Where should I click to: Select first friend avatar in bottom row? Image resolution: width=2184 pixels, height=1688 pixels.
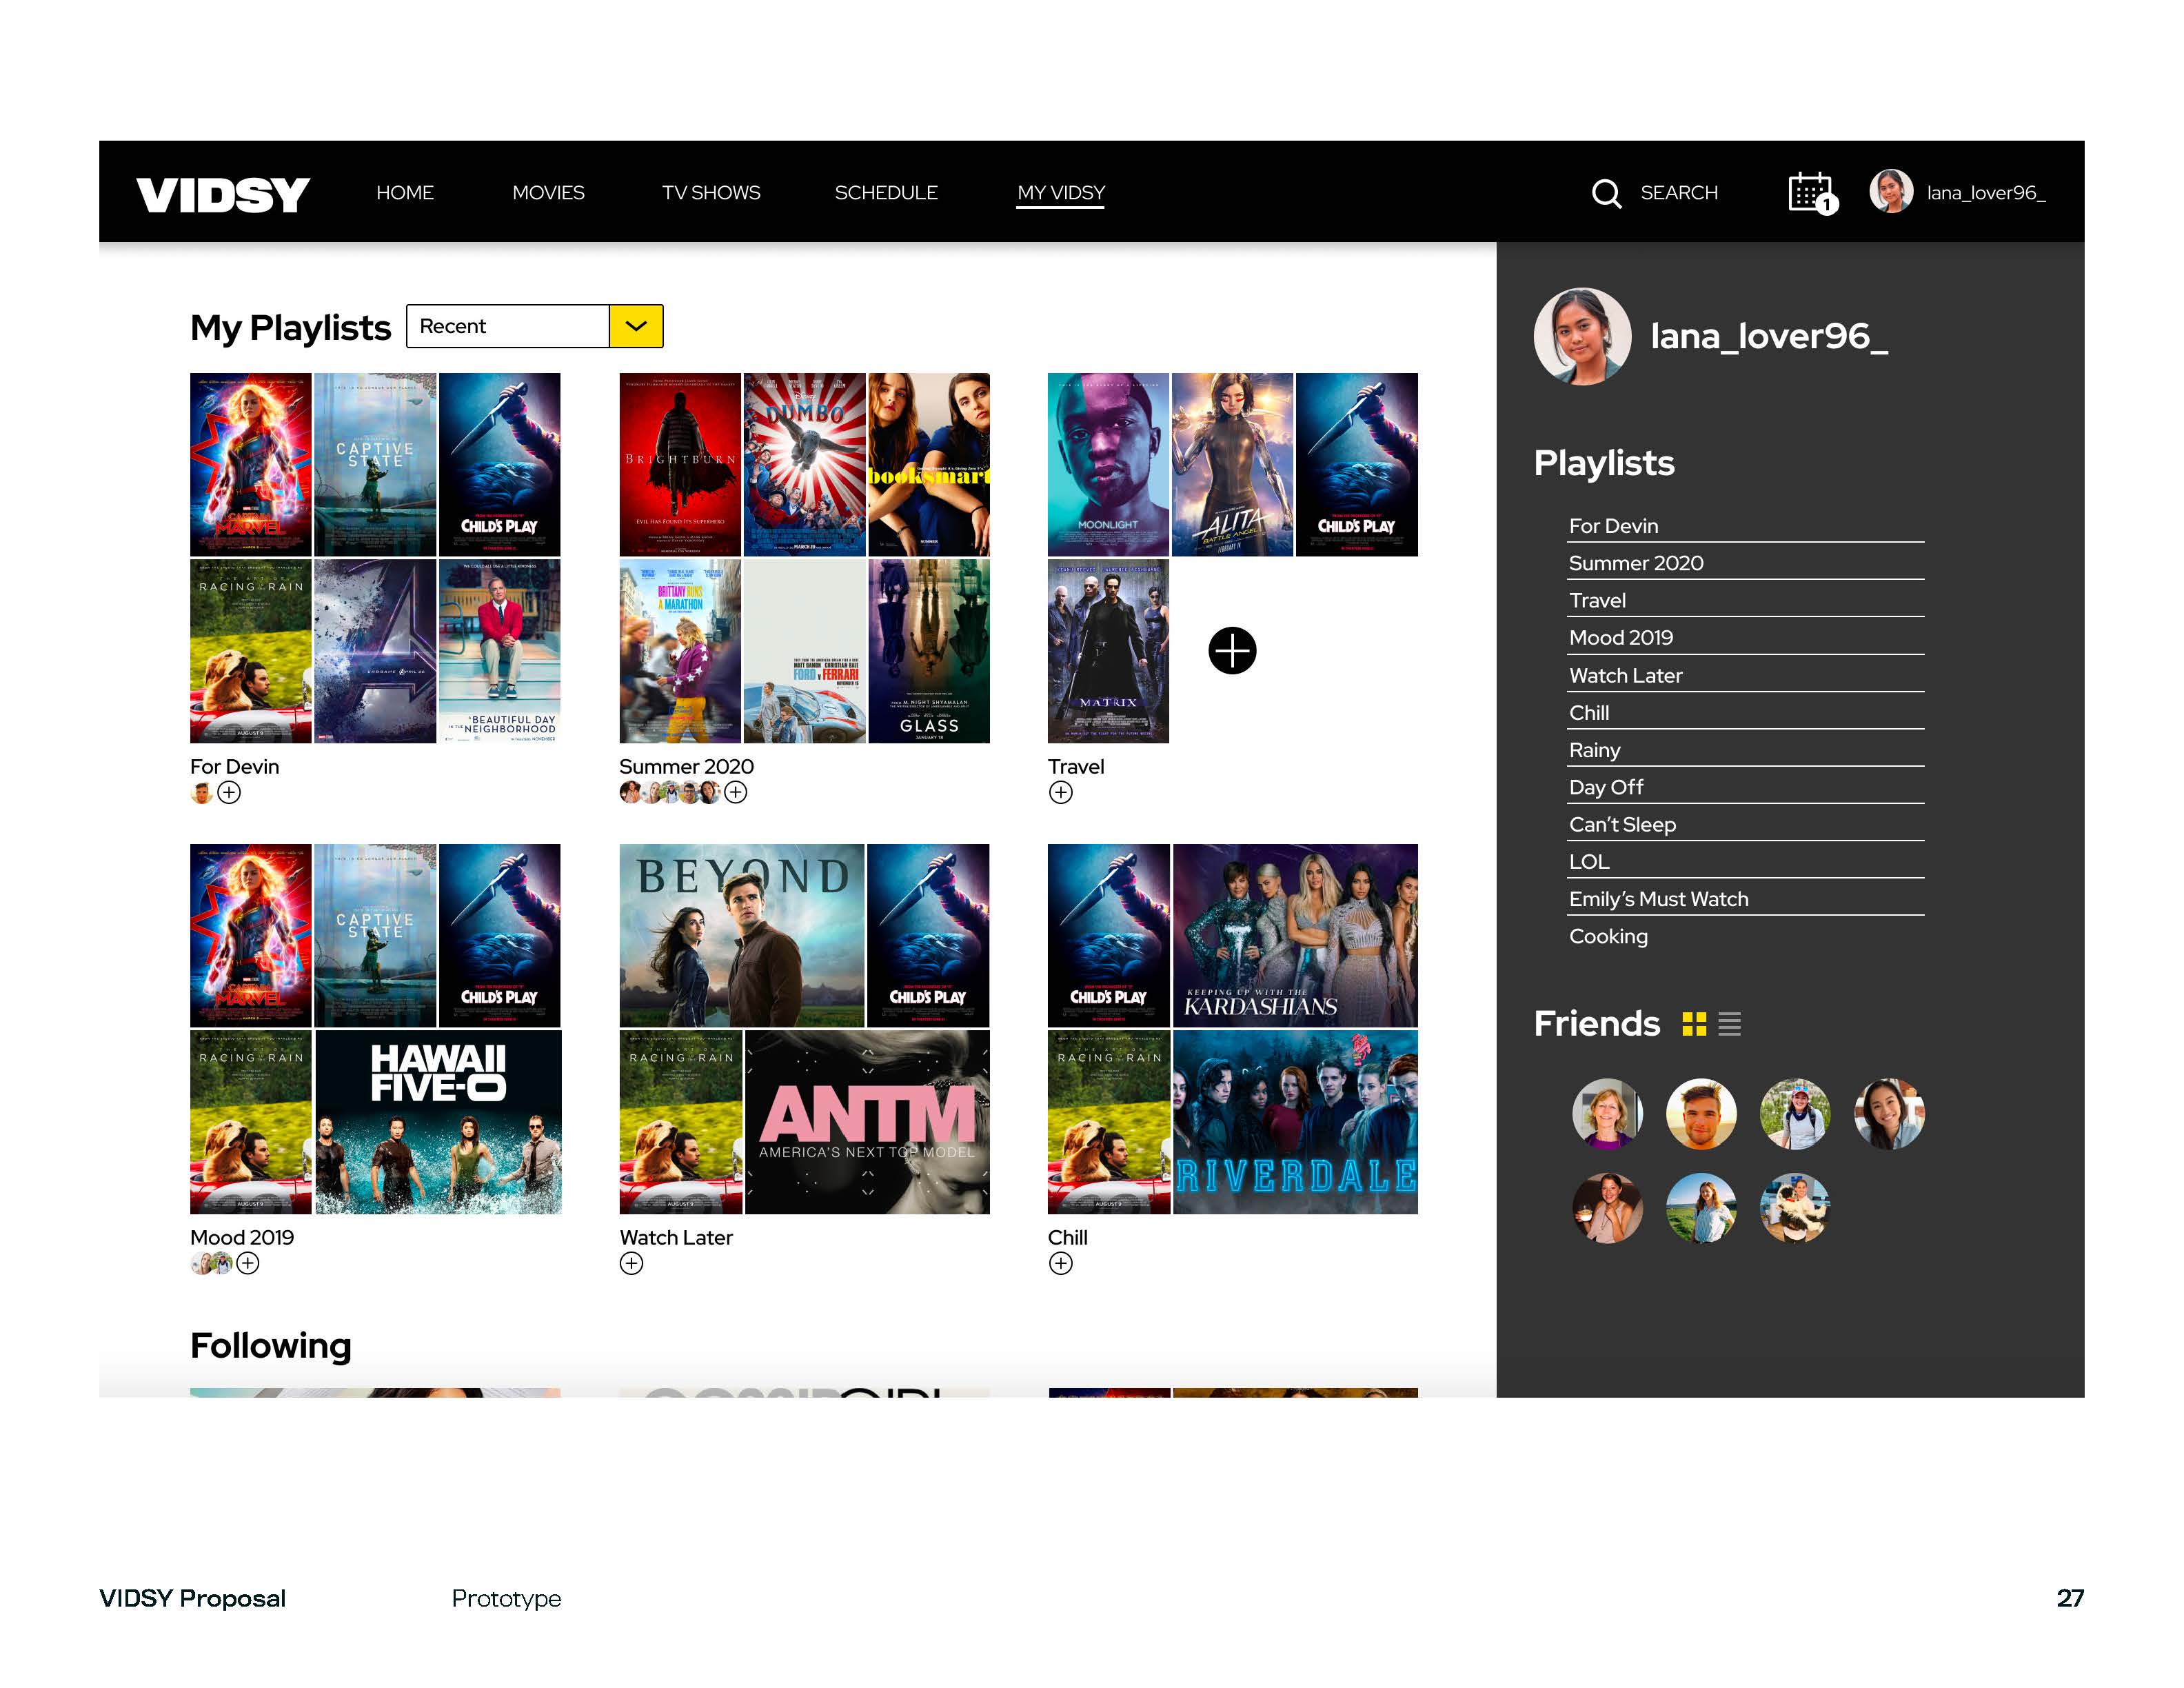point(1607,1207)
